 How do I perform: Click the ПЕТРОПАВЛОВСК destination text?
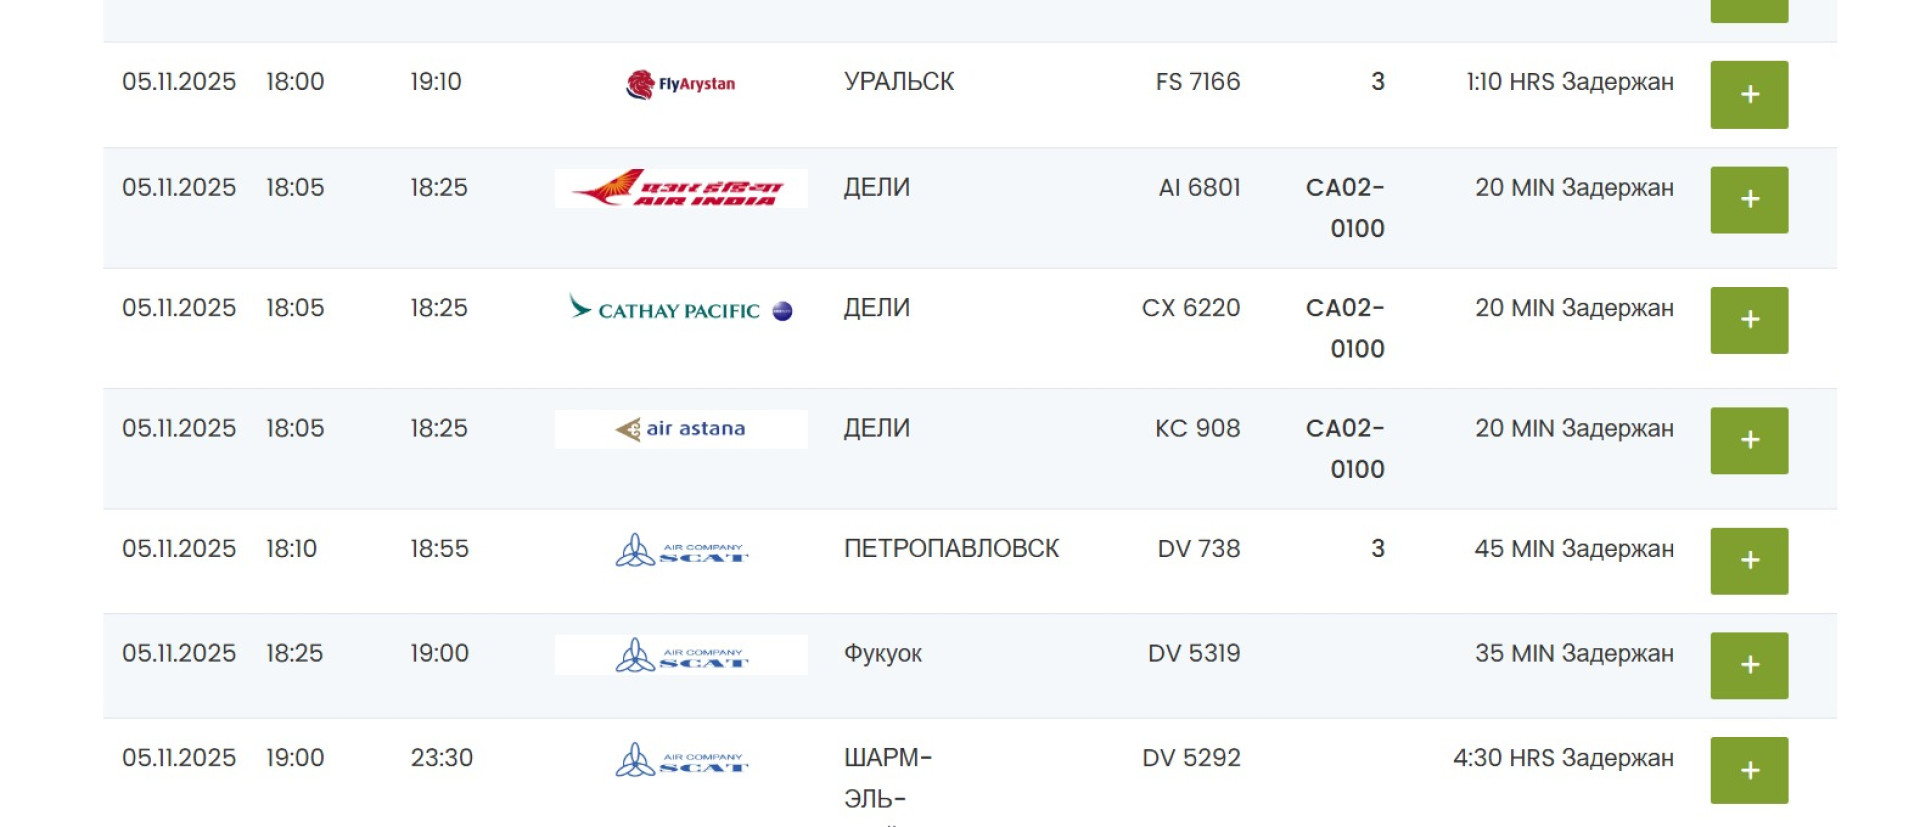[951, 549]
